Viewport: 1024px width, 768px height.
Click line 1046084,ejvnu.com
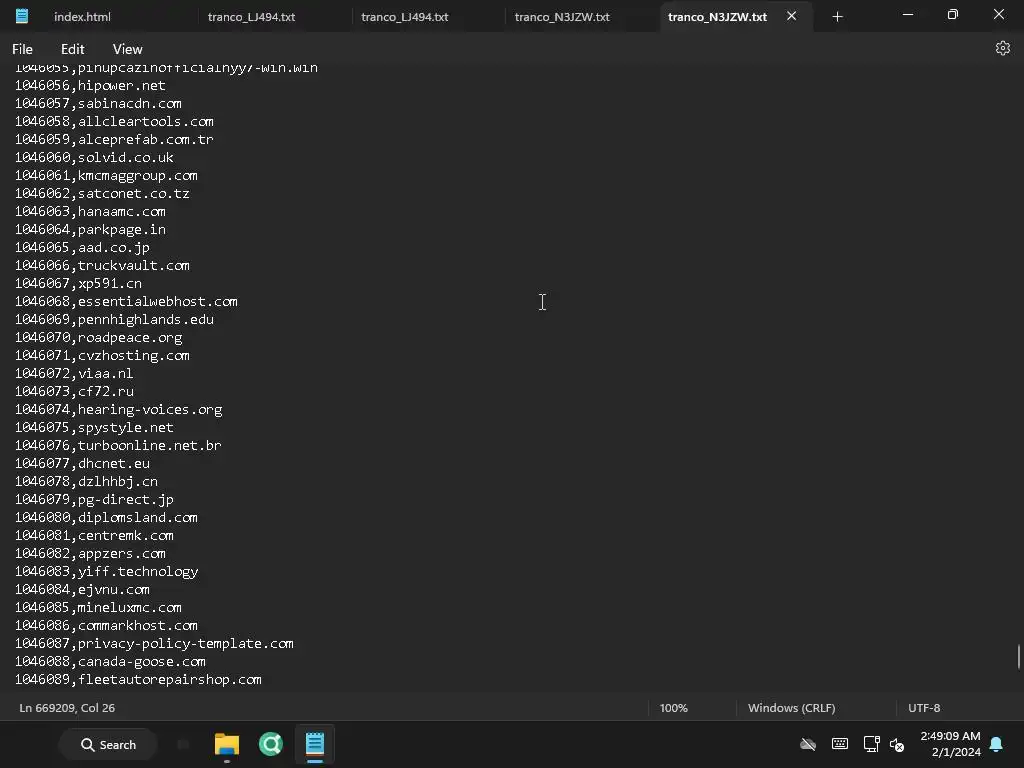tap(82, 590)
